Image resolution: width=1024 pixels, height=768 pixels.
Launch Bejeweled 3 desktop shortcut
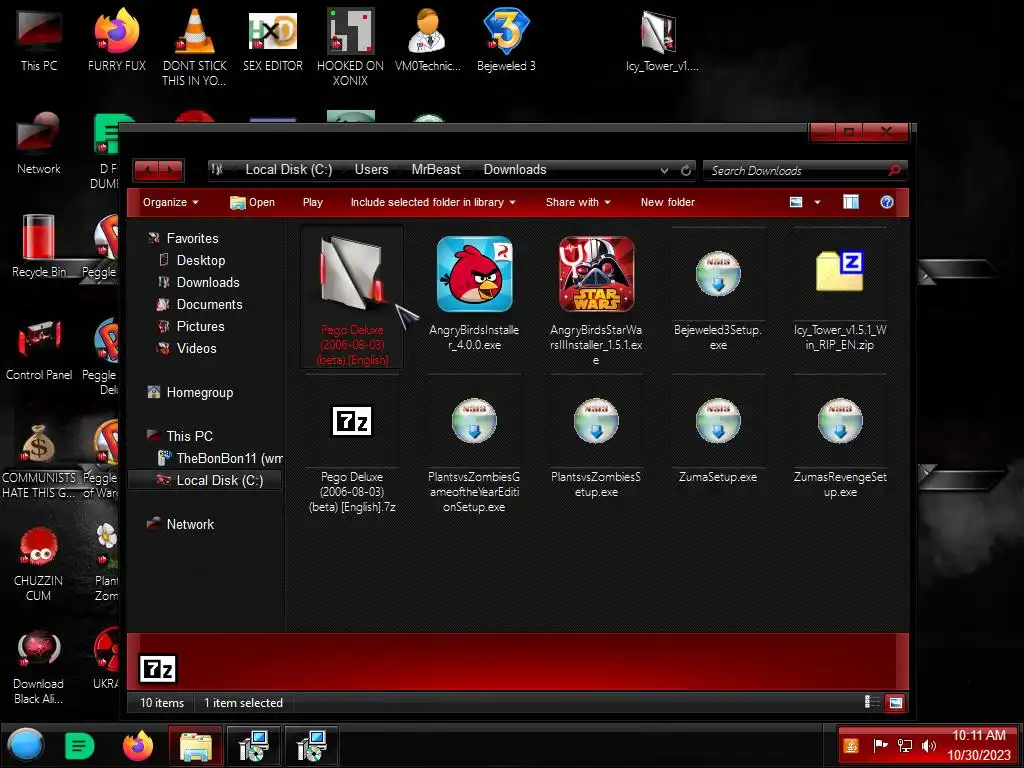point(506,40)
